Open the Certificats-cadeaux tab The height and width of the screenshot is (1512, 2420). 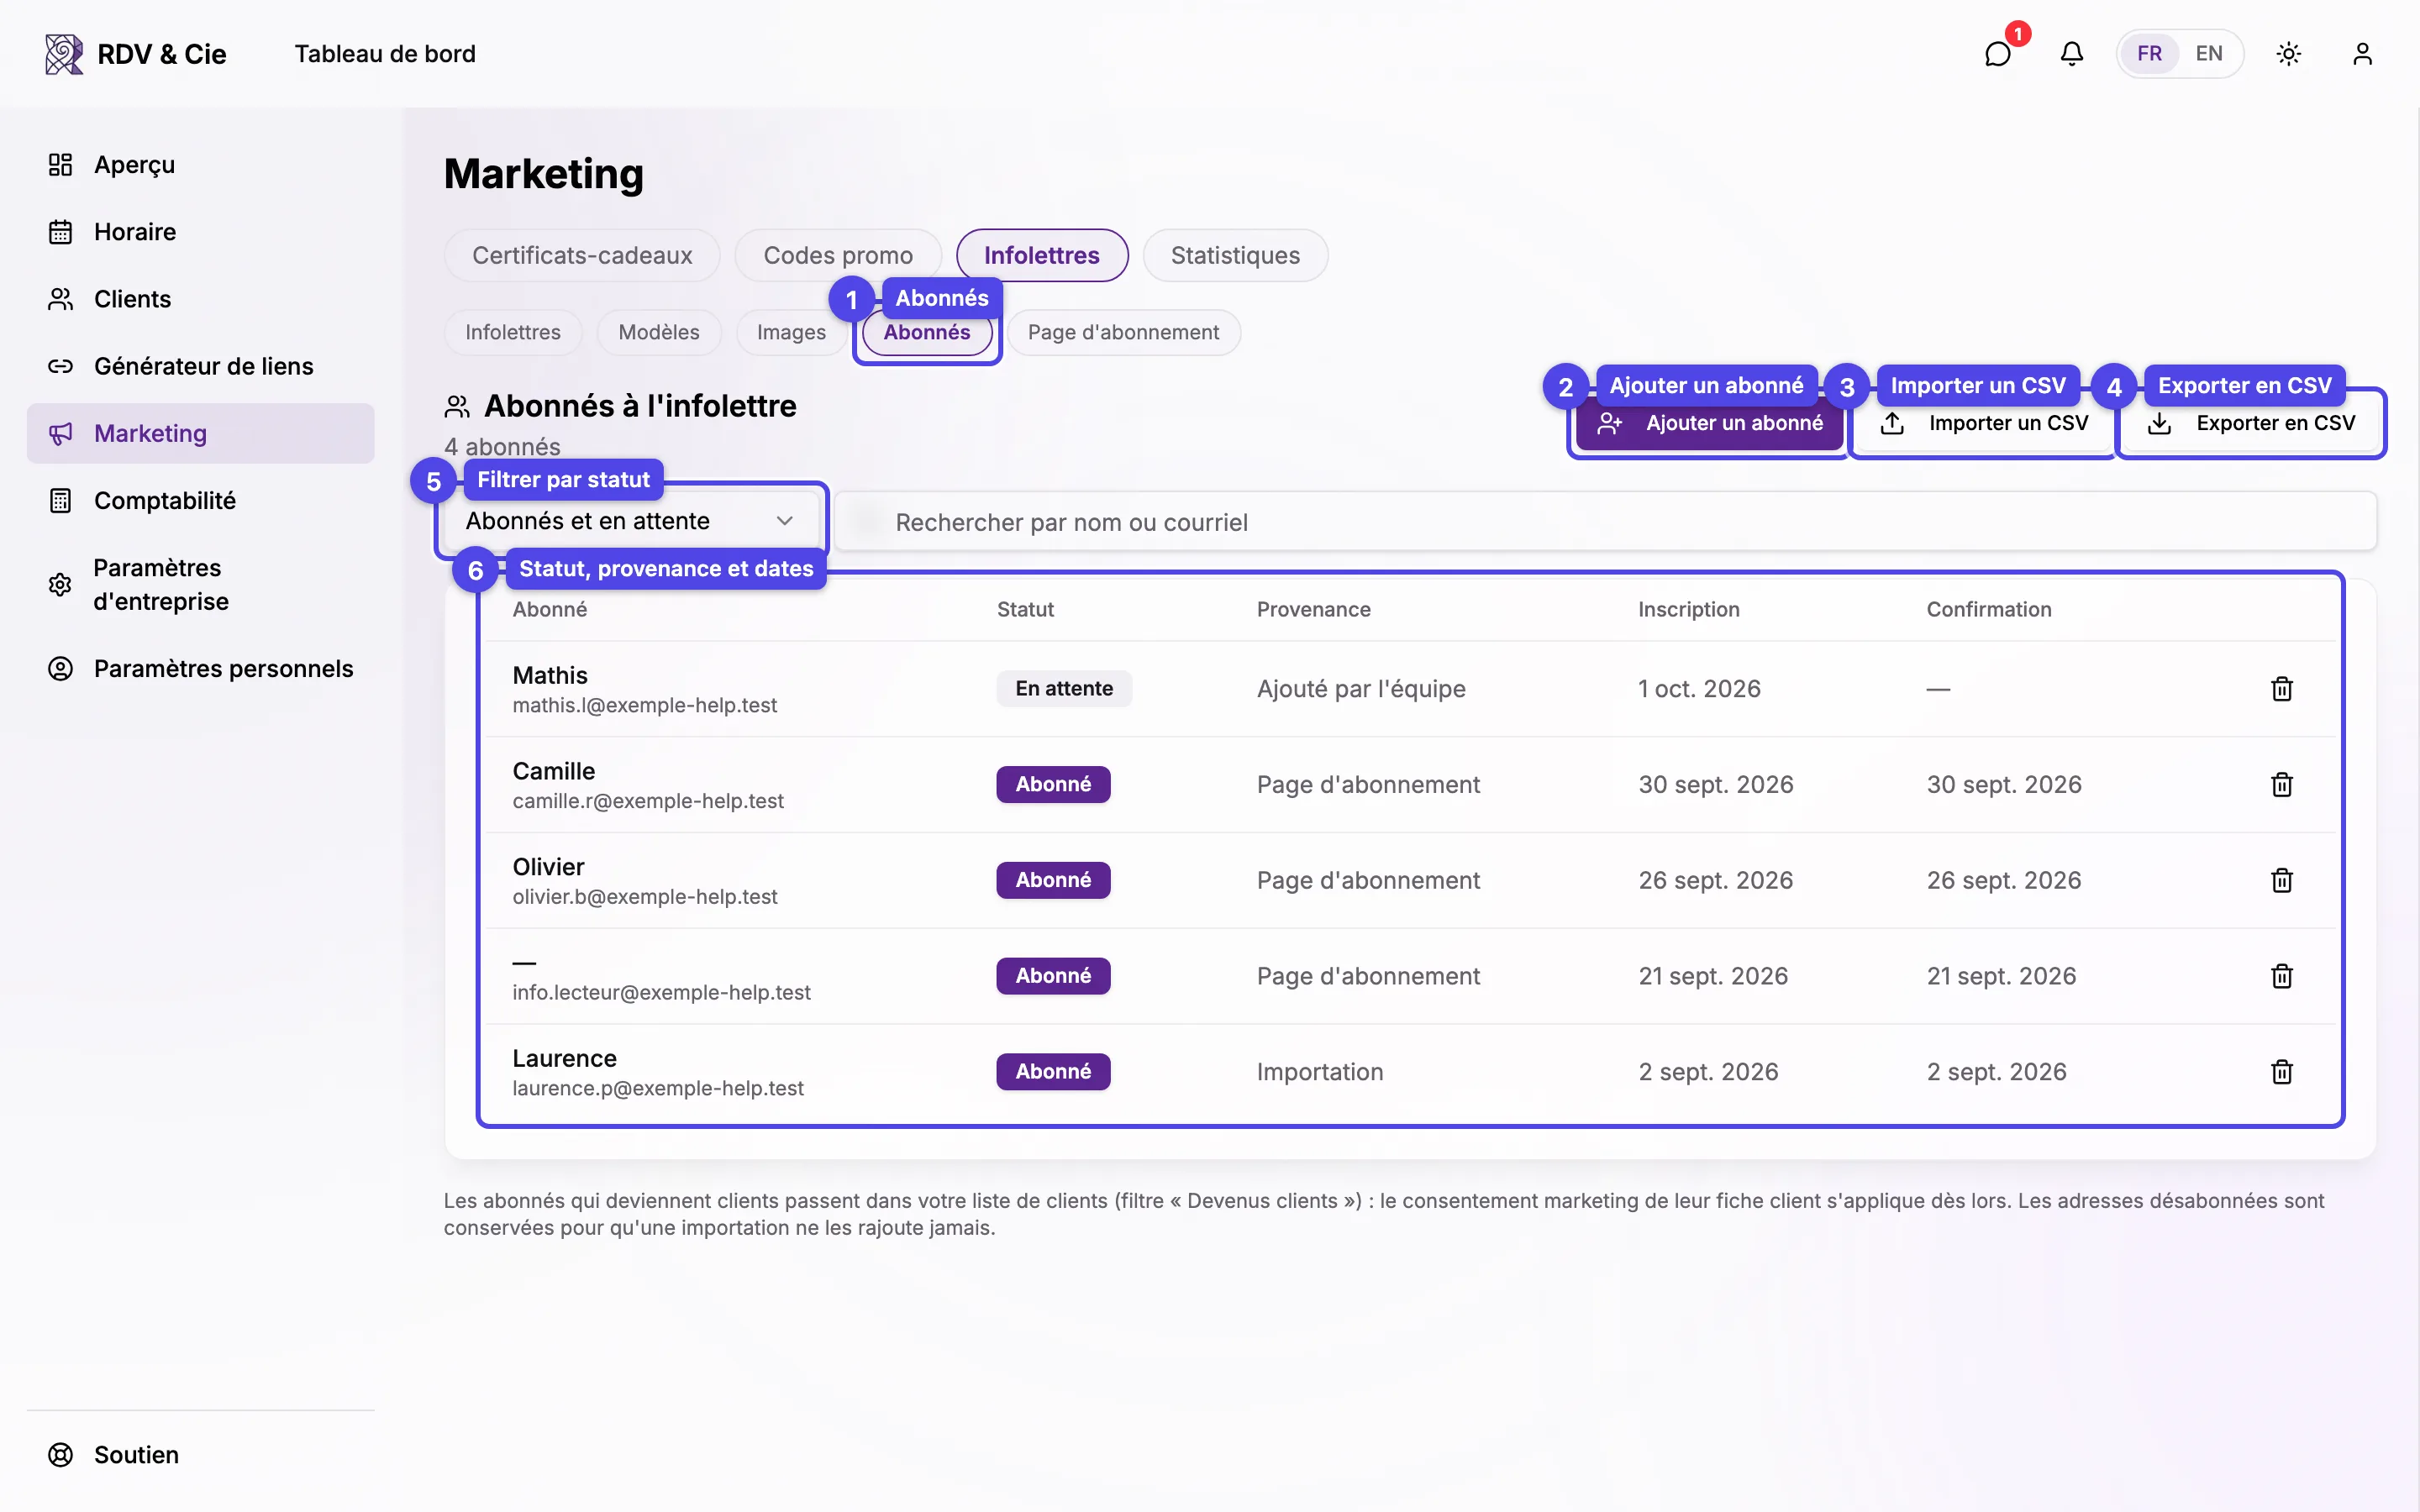582,255
